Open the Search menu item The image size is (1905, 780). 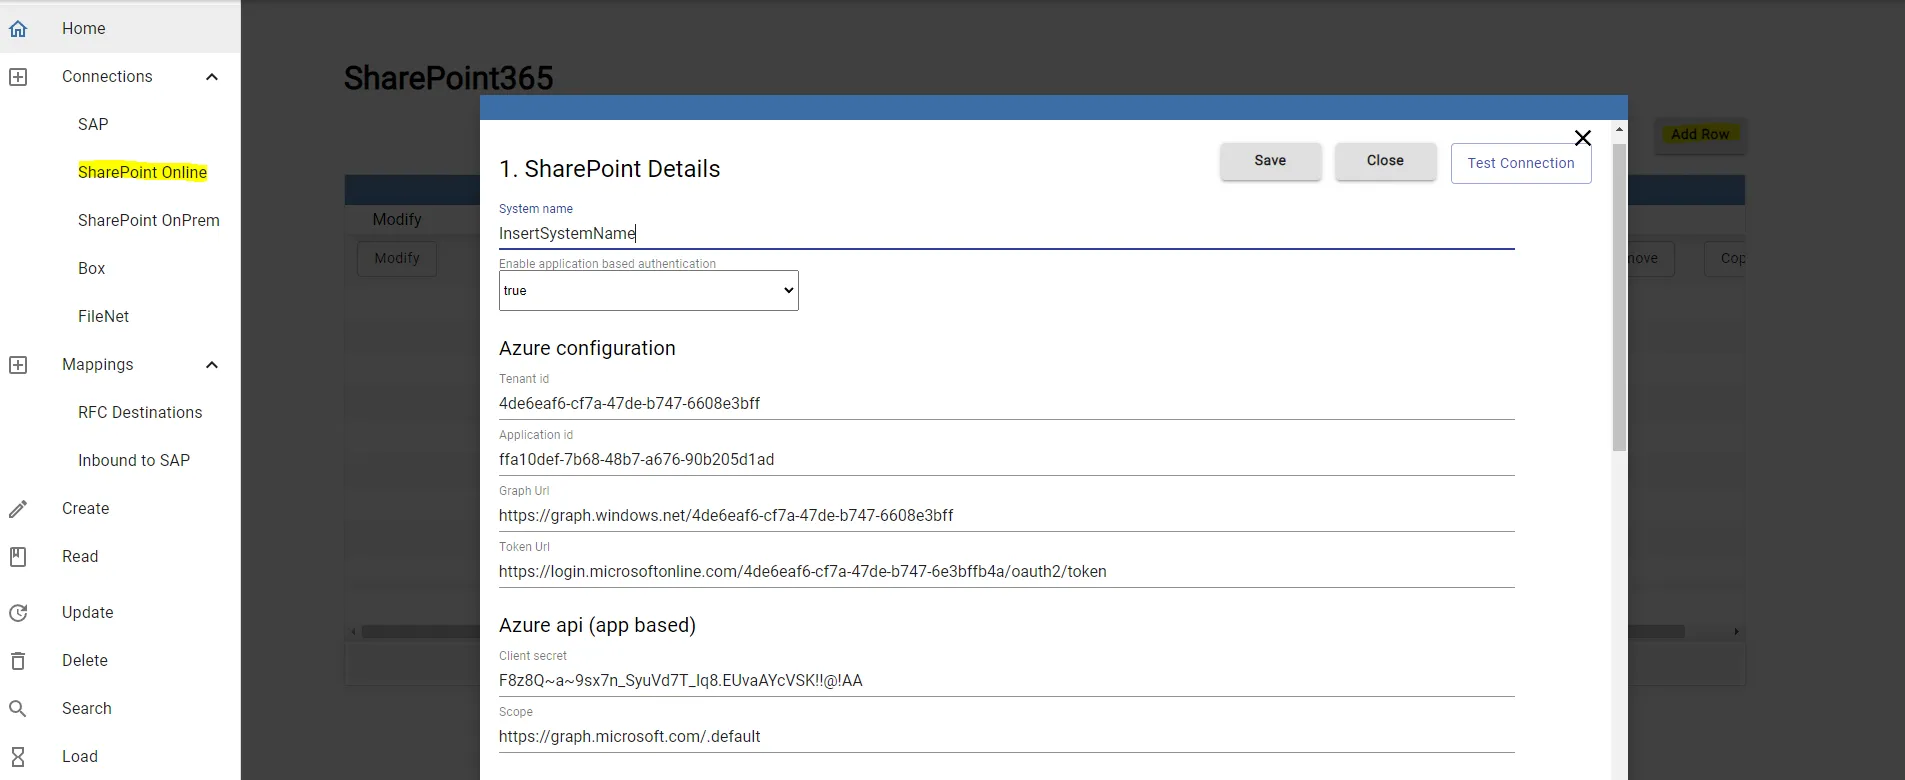(87, 709)
